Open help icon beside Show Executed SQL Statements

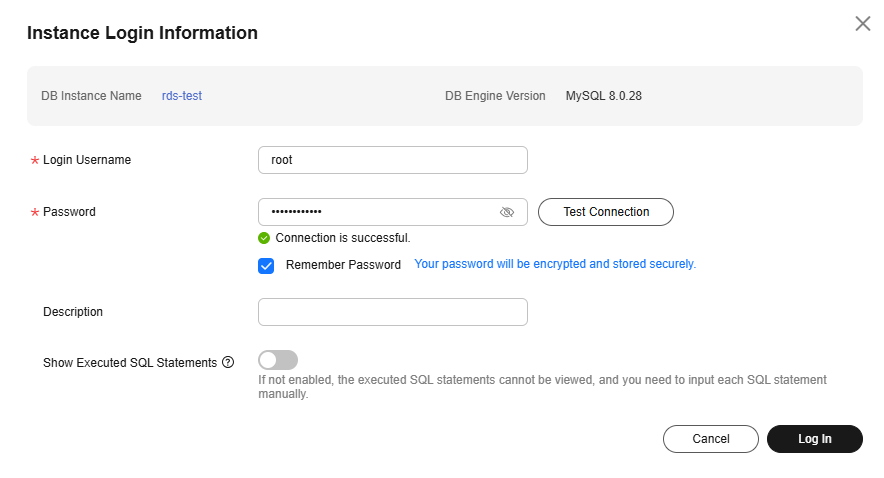[228, 362]
